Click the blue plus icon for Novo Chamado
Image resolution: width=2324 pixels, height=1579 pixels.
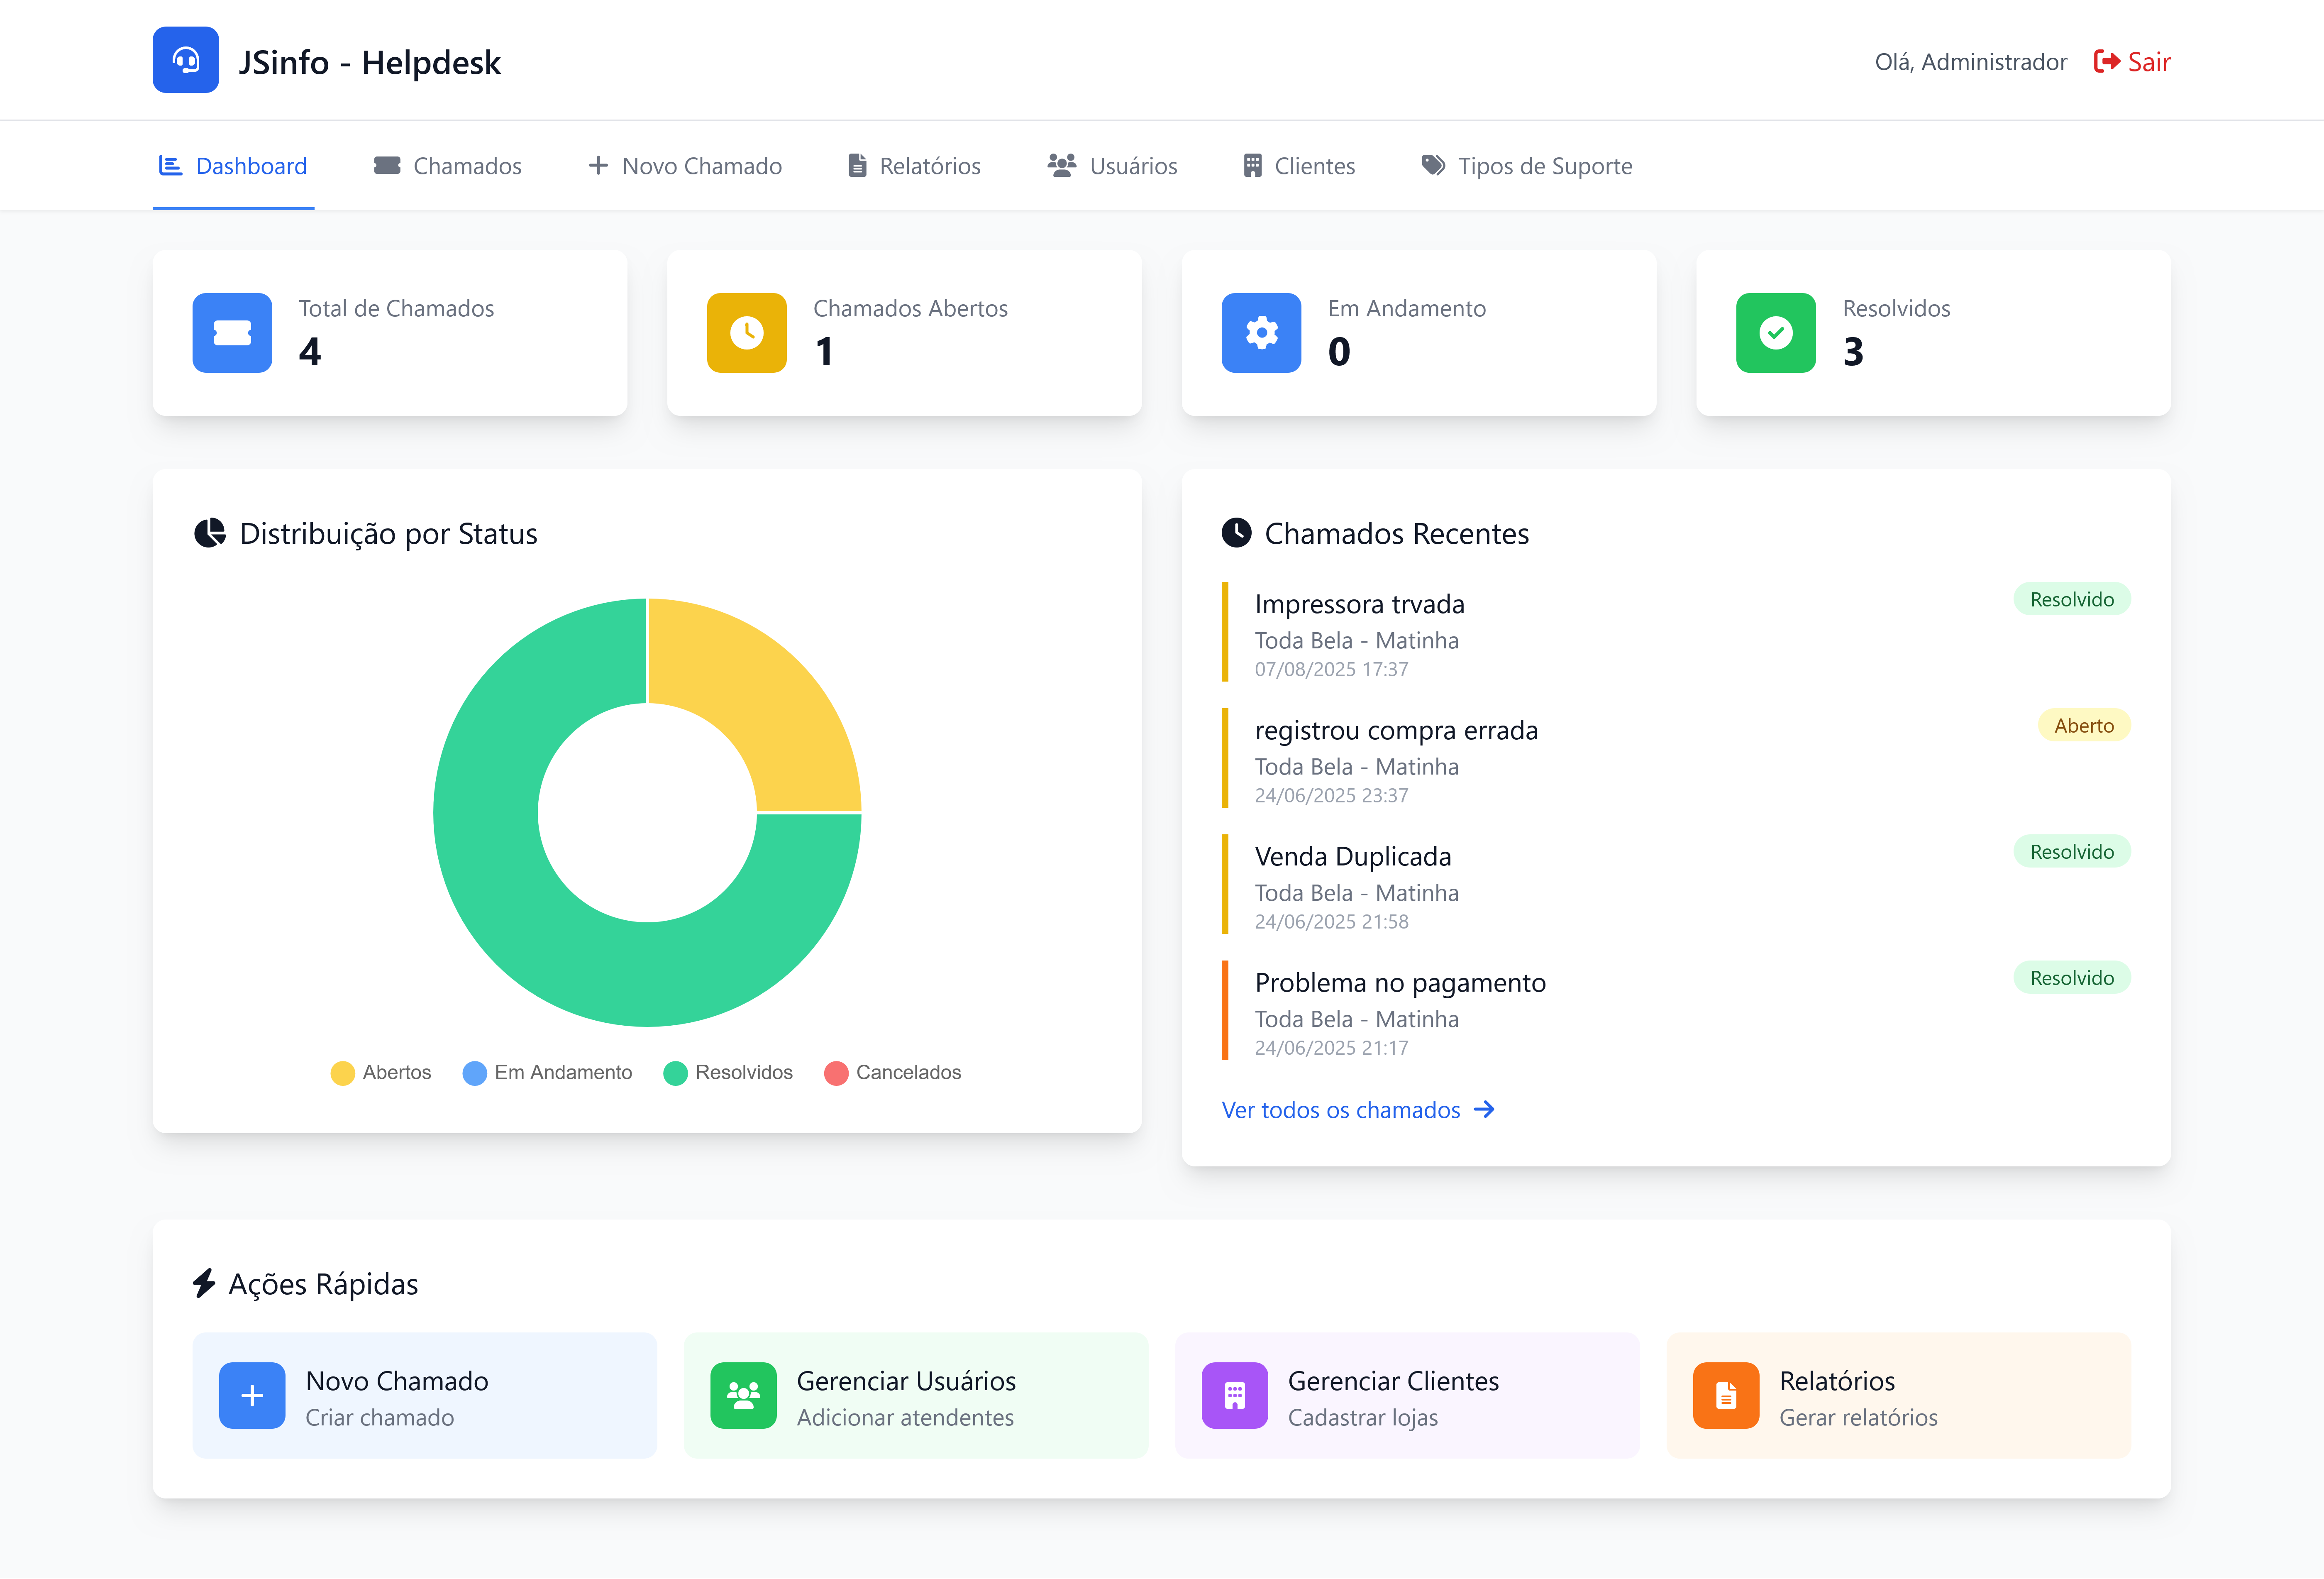[x=252, y=1395]
